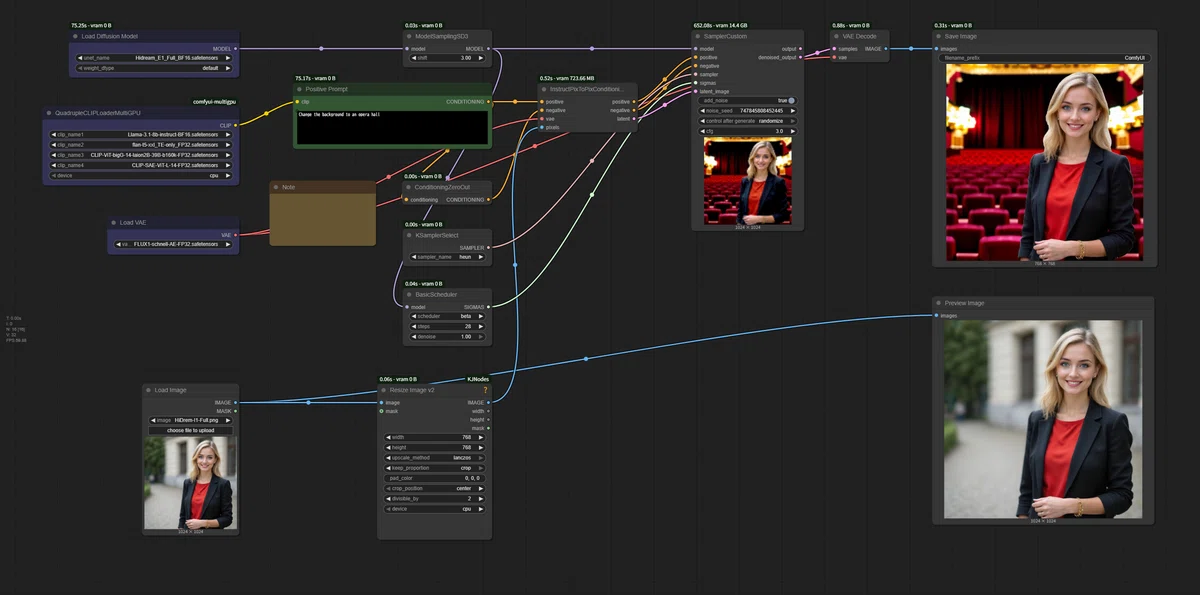The width and height of the screenshot is (1200, 595).
Task: Click the Load Image node thumbnail
Action: click(189, 483)
